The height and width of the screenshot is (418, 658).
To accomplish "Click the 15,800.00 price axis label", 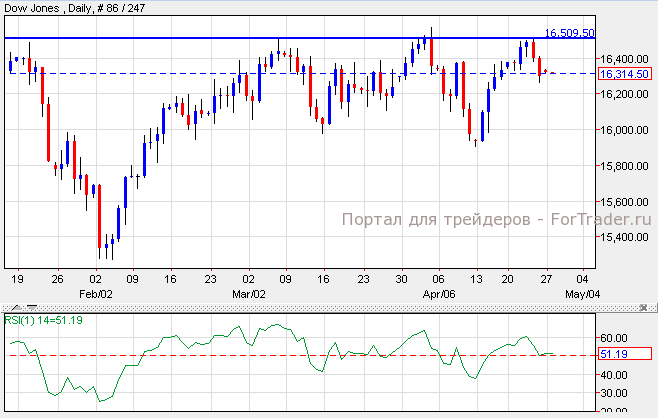I will (x=624, y=166).
